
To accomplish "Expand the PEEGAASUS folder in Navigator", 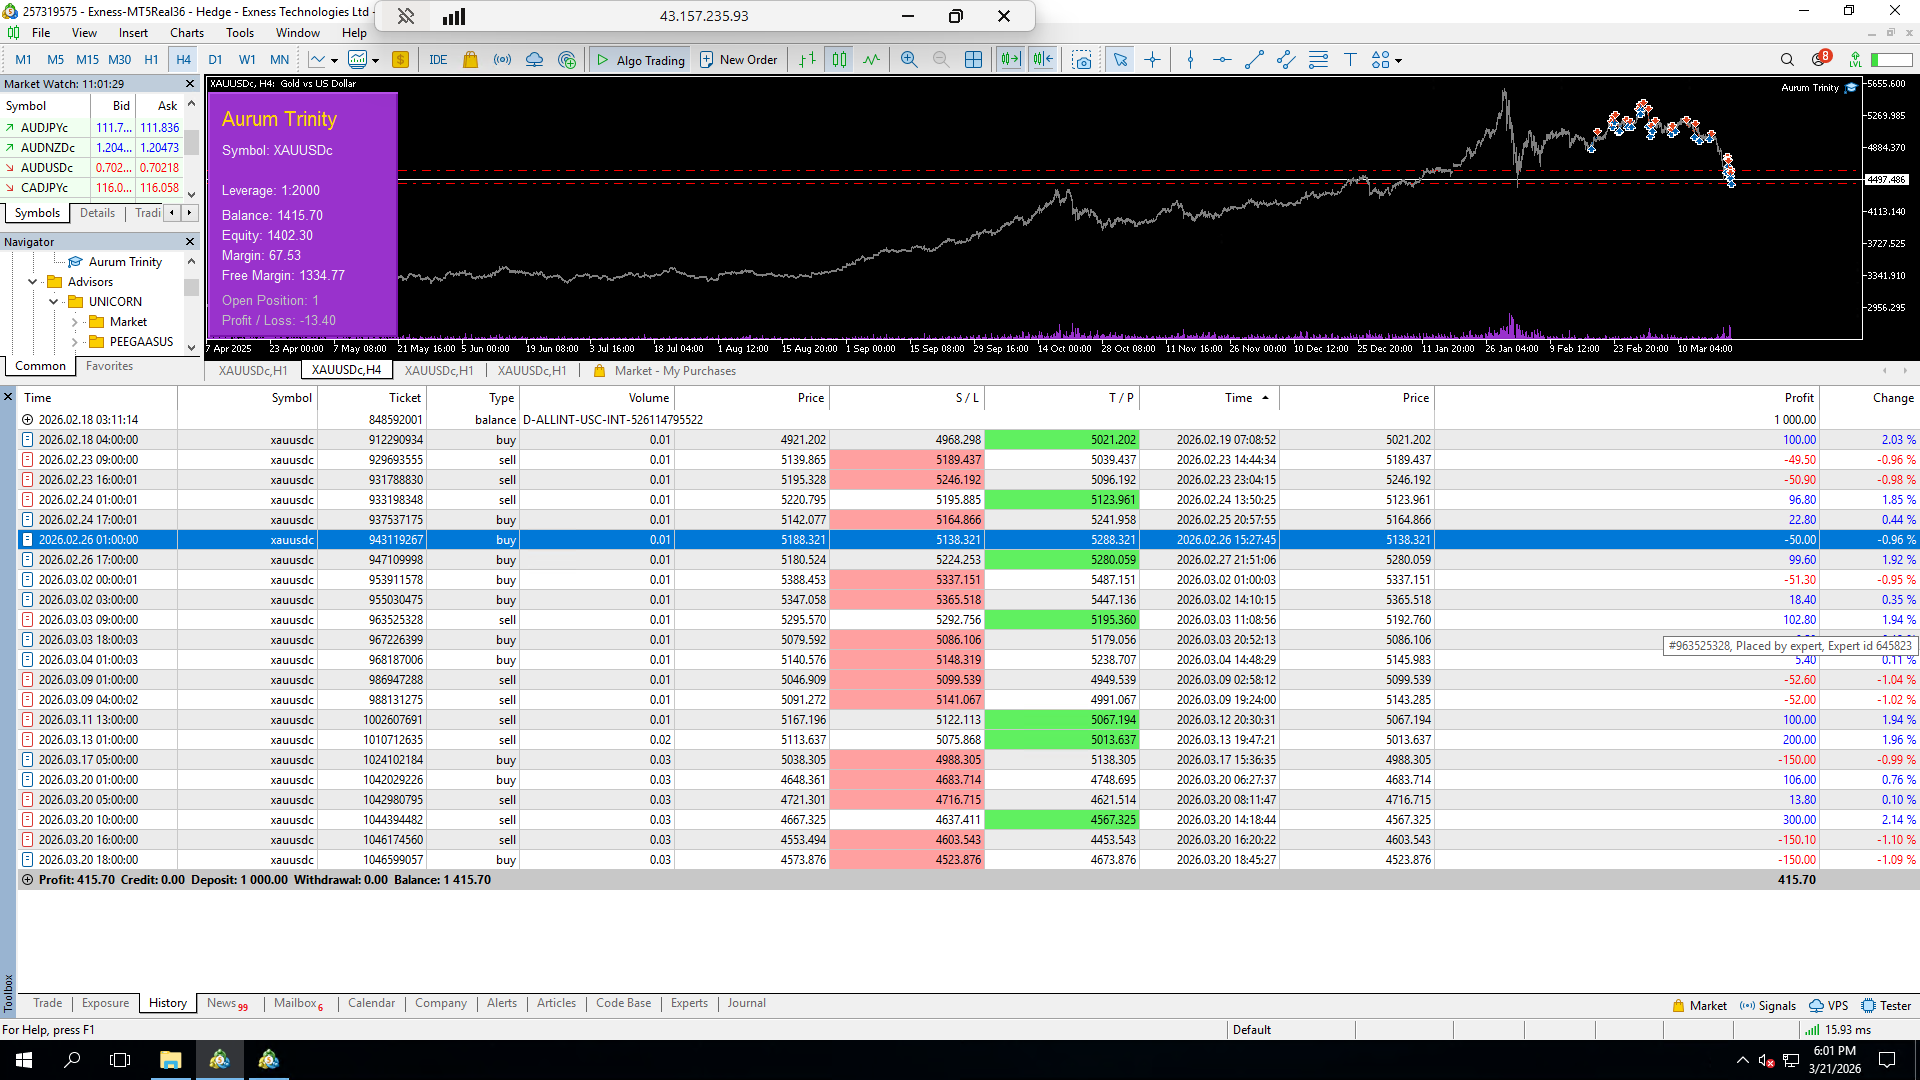I will [74, 342].
